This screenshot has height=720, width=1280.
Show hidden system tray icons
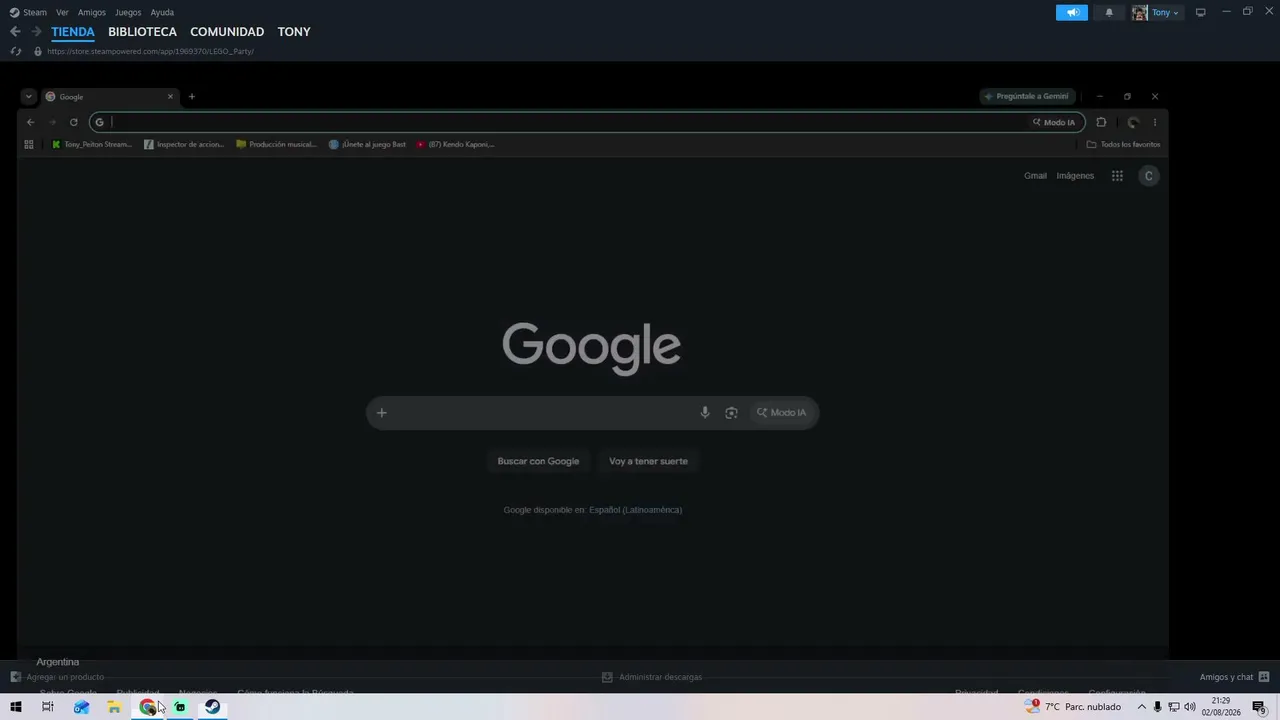click(x=1141, y=707)
